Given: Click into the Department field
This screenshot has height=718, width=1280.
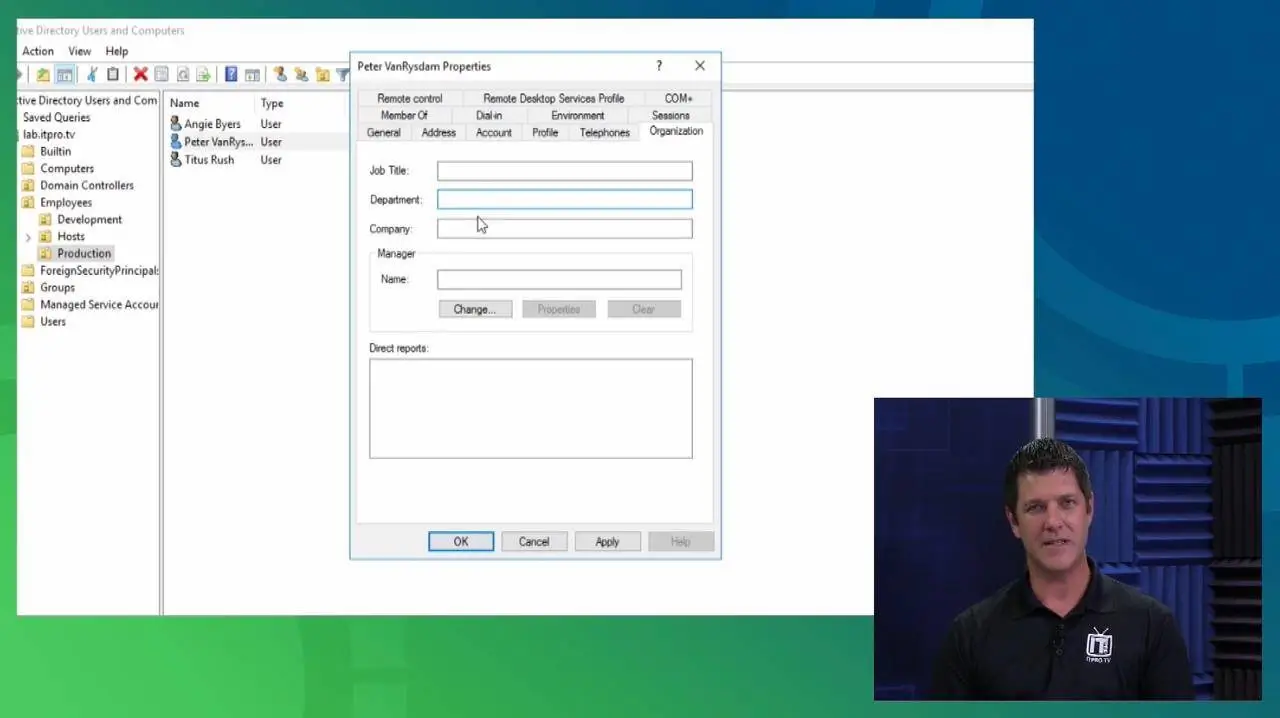Looking at the screenshot, I should (564, 199).
